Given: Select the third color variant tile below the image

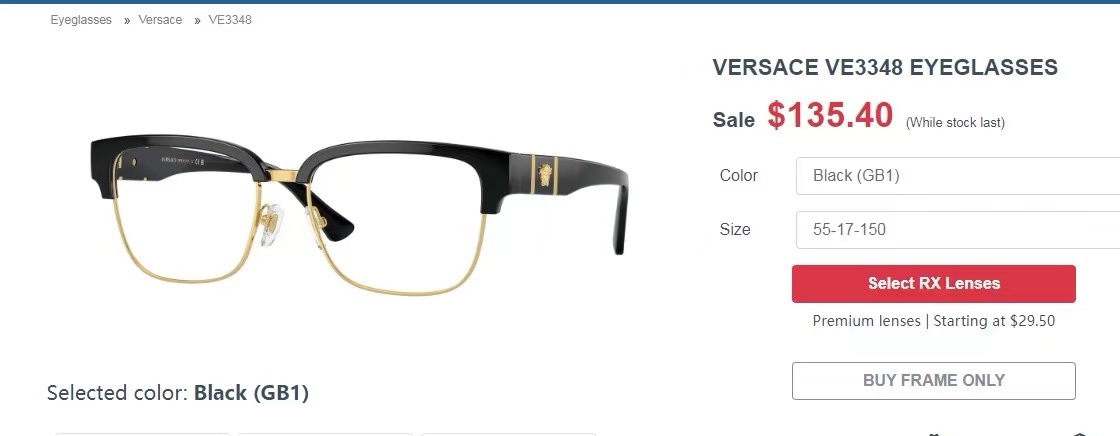Looking at the screenshot, I should click(x=509, y=434).
